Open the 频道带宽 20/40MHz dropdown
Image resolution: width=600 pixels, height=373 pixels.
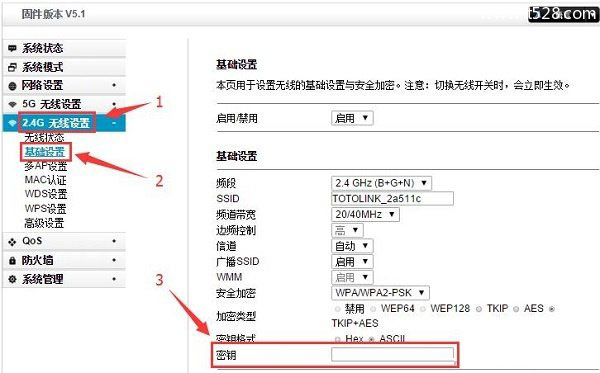365,214
